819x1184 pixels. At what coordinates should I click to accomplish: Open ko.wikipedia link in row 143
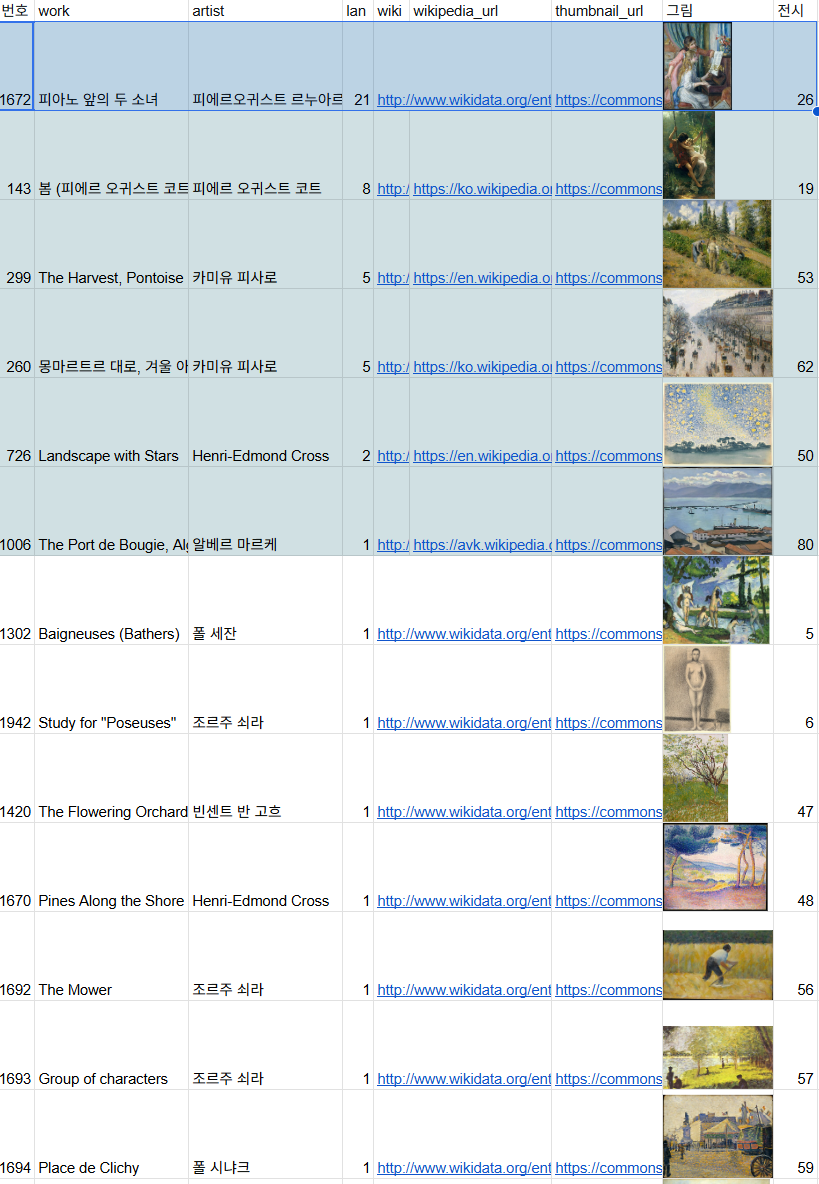coord(482,189)
